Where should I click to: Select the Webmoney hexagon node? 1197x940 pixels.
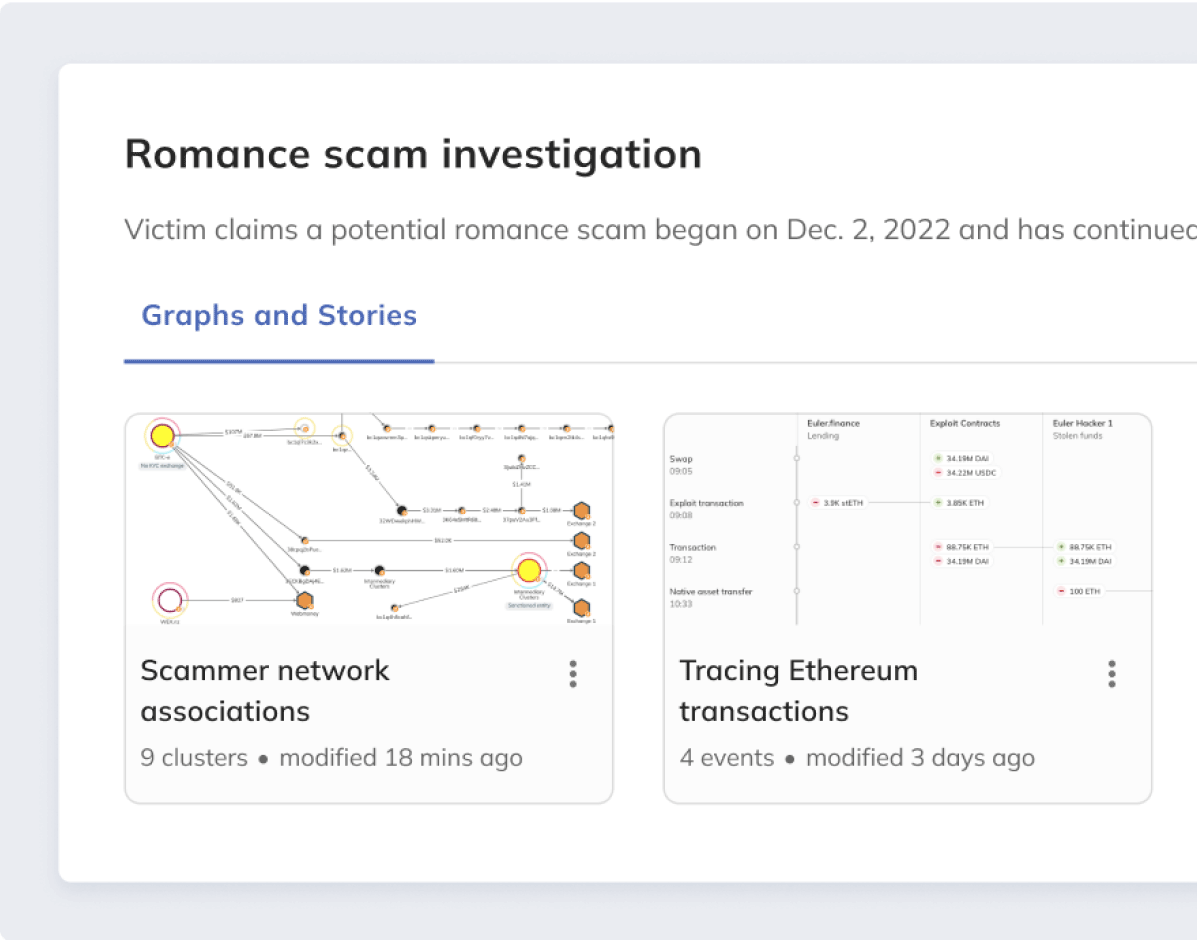(305, 600)
